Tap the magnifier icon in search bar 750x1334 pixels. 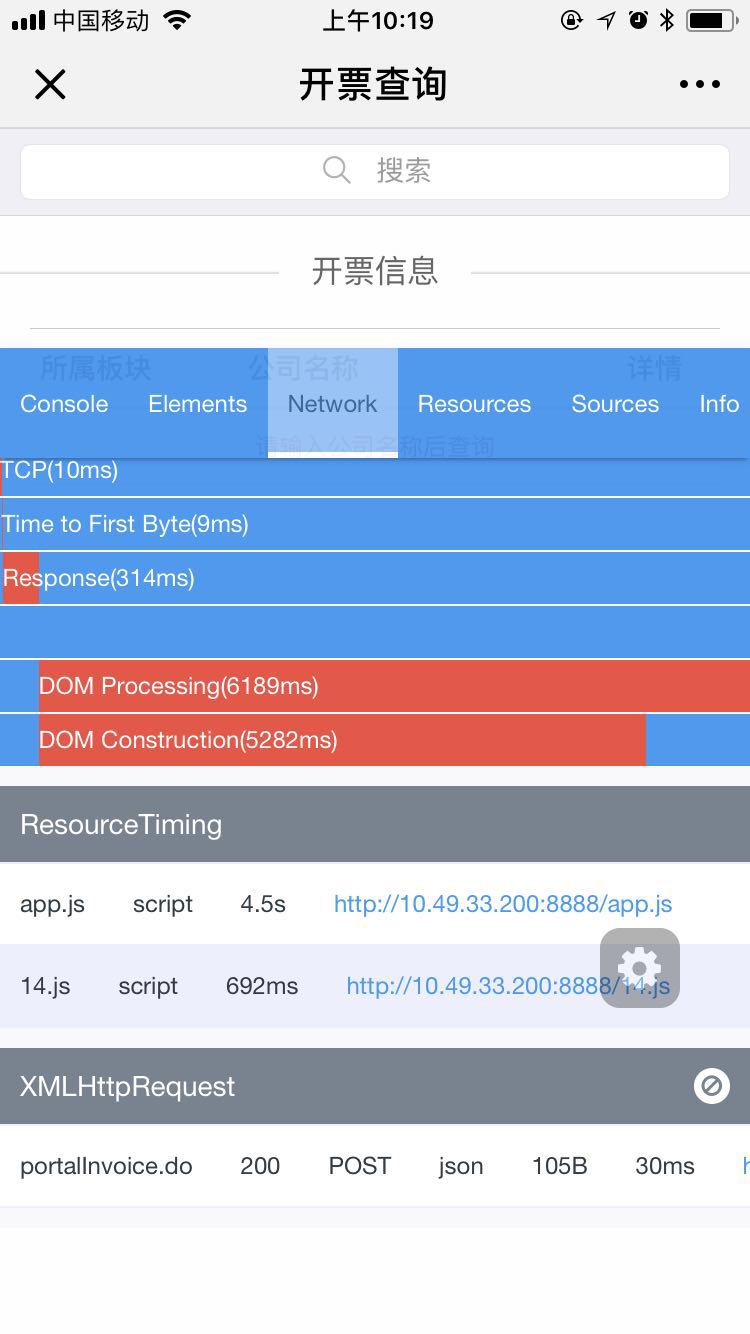click(337, 171)
